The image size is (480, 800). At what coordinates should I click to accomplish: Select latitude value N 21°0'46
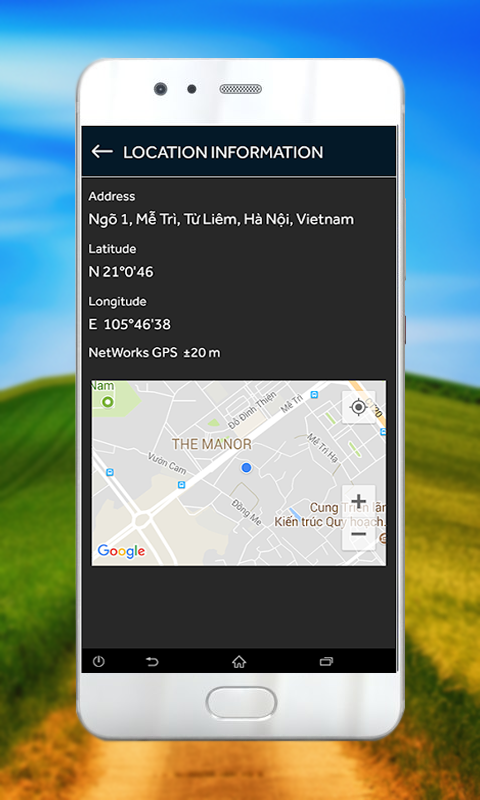coord(121,272)
